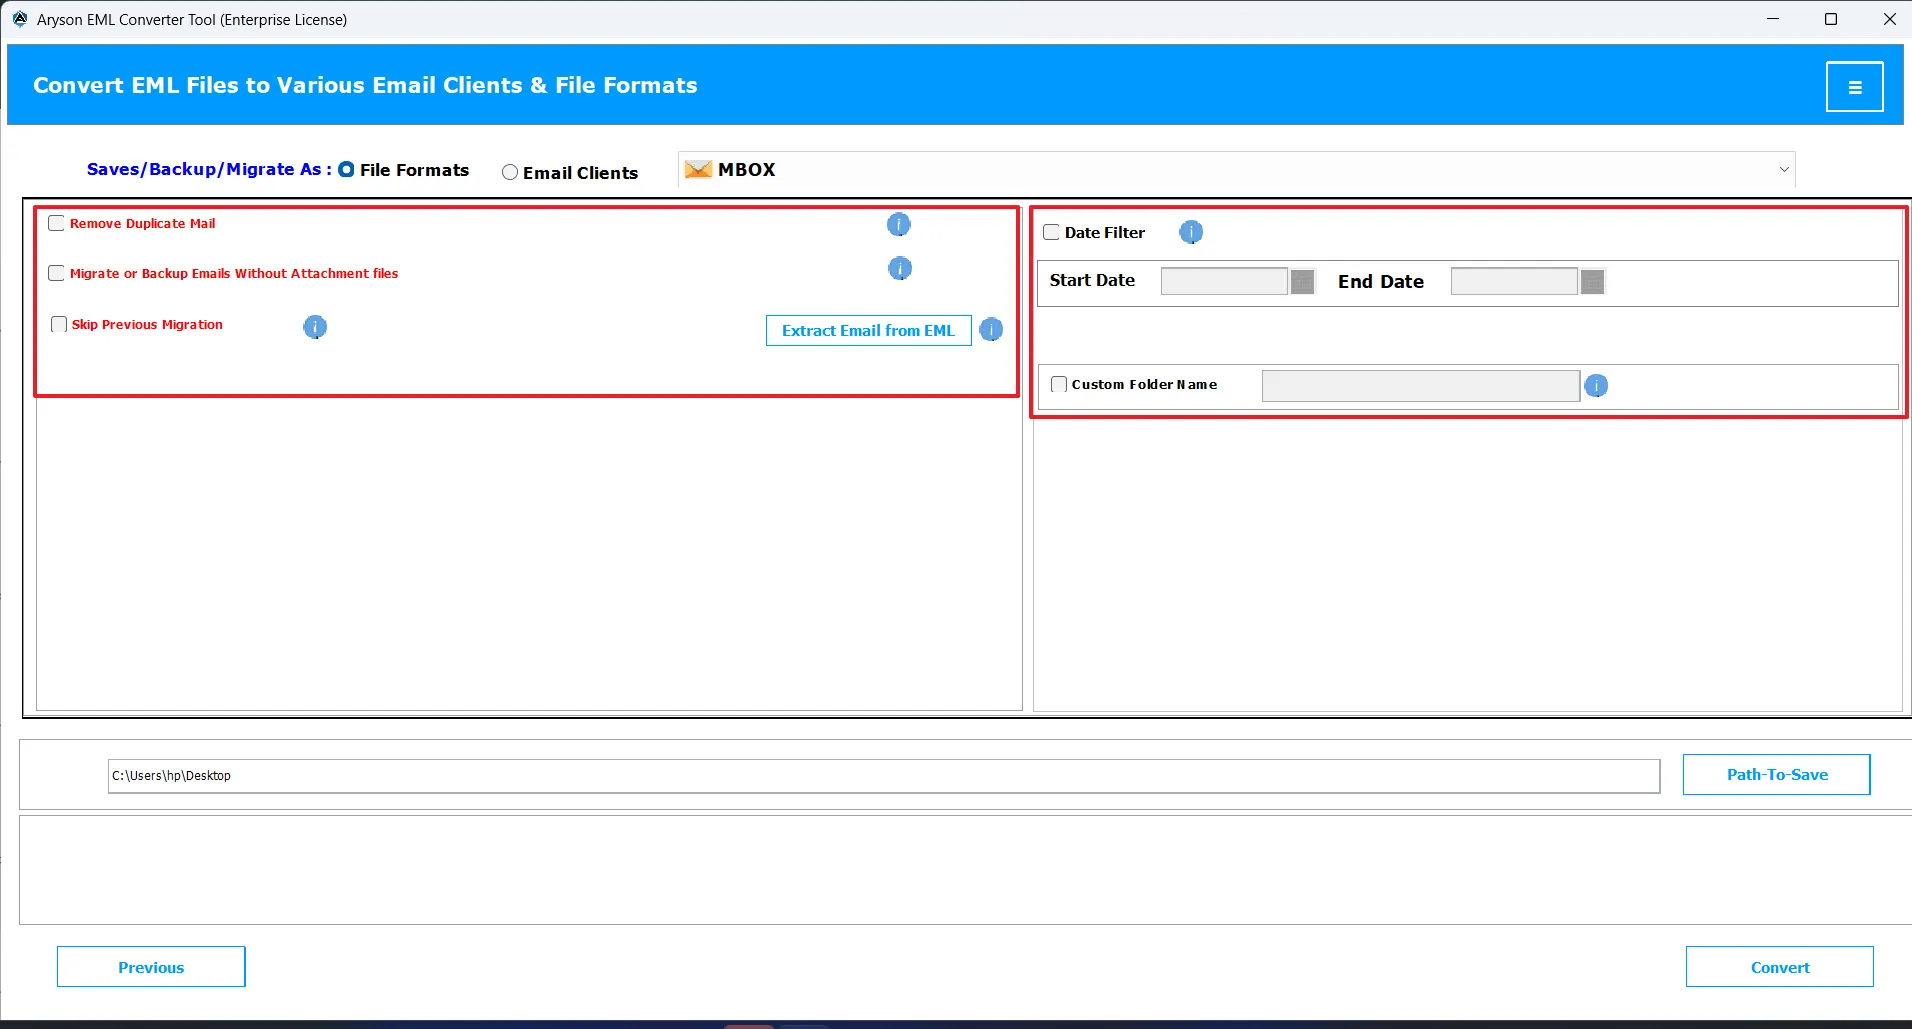Click info icon next to Extract Email button
Viewport: 1912px width, 1029px height.
pos(991,330)
